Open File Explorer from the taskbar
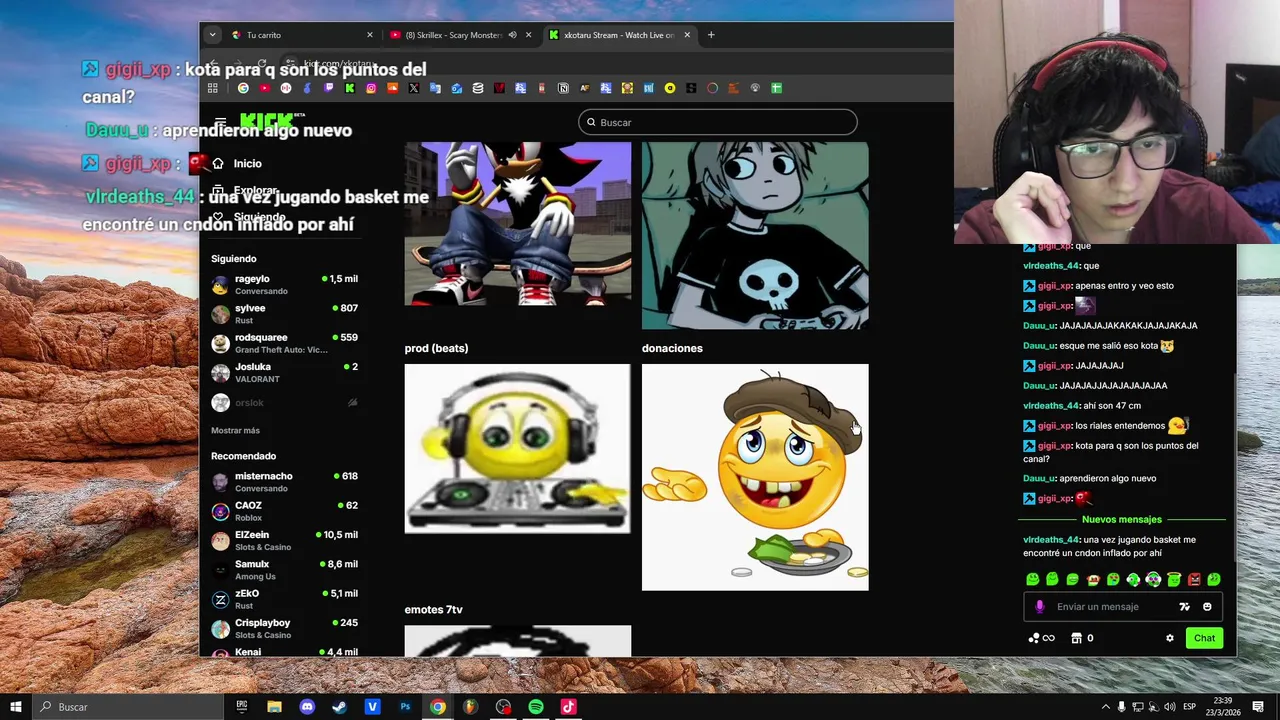Screen dimensions: 1280x720 (x=274, y=707)
